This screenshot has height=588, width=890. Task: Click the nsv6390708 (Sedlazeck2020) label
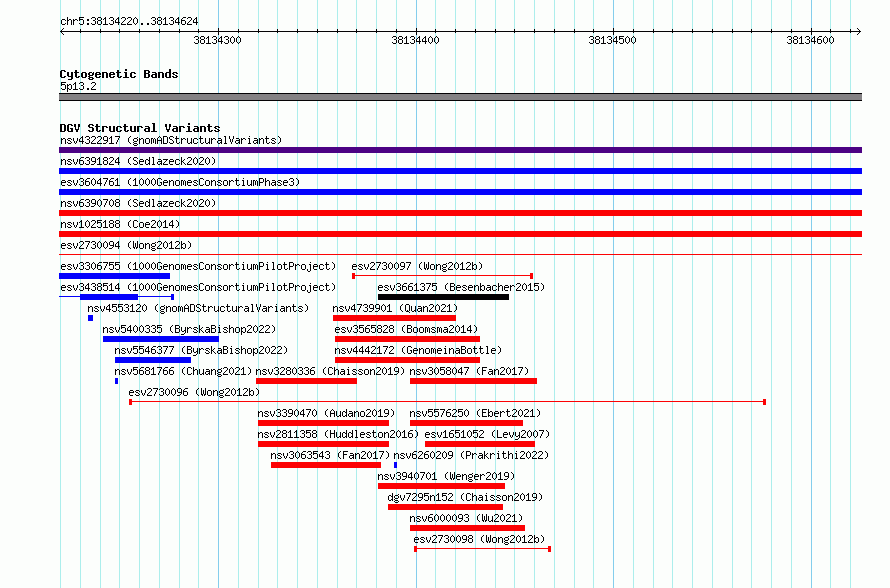click(x=138, y=203)
